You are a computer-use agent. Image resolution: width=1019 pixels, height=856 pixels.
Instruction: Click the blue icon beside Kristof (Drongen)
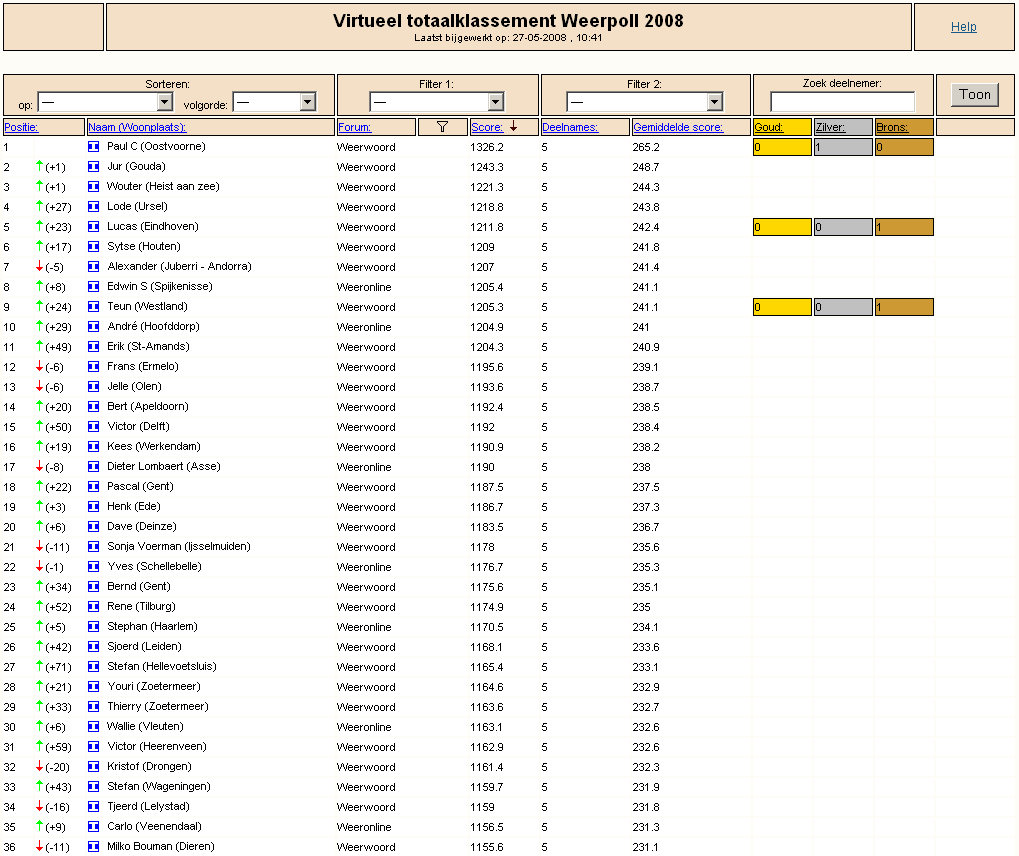coord(94,767)
